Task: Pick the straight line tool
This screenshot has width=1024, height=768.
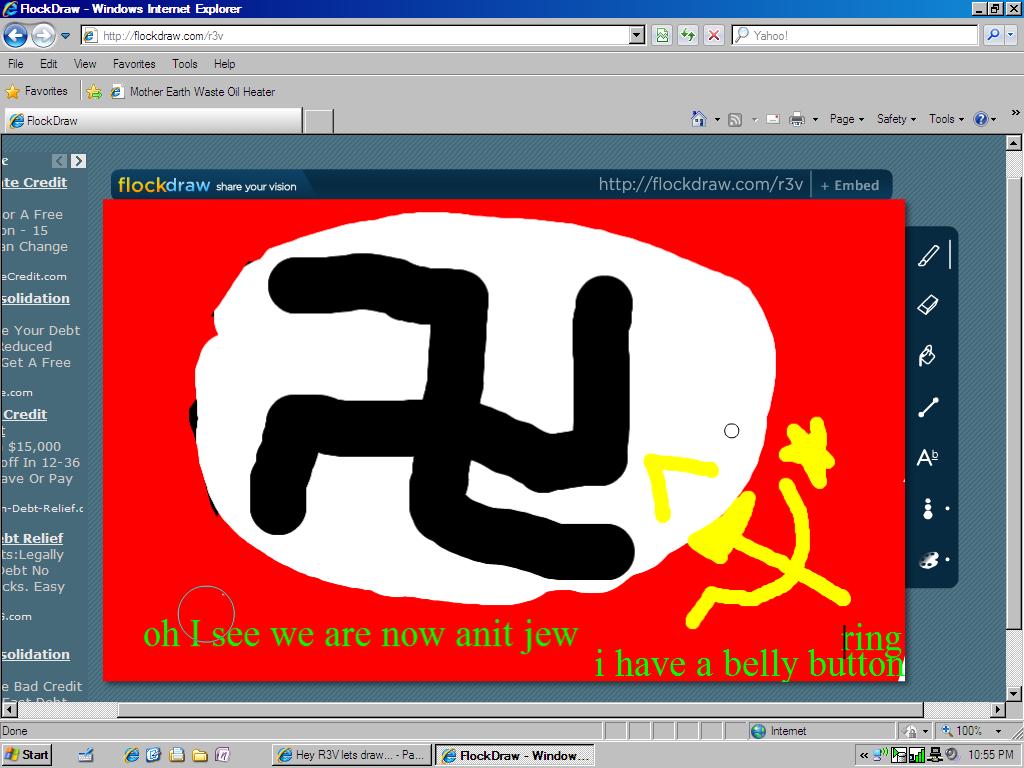Action: 928,408
